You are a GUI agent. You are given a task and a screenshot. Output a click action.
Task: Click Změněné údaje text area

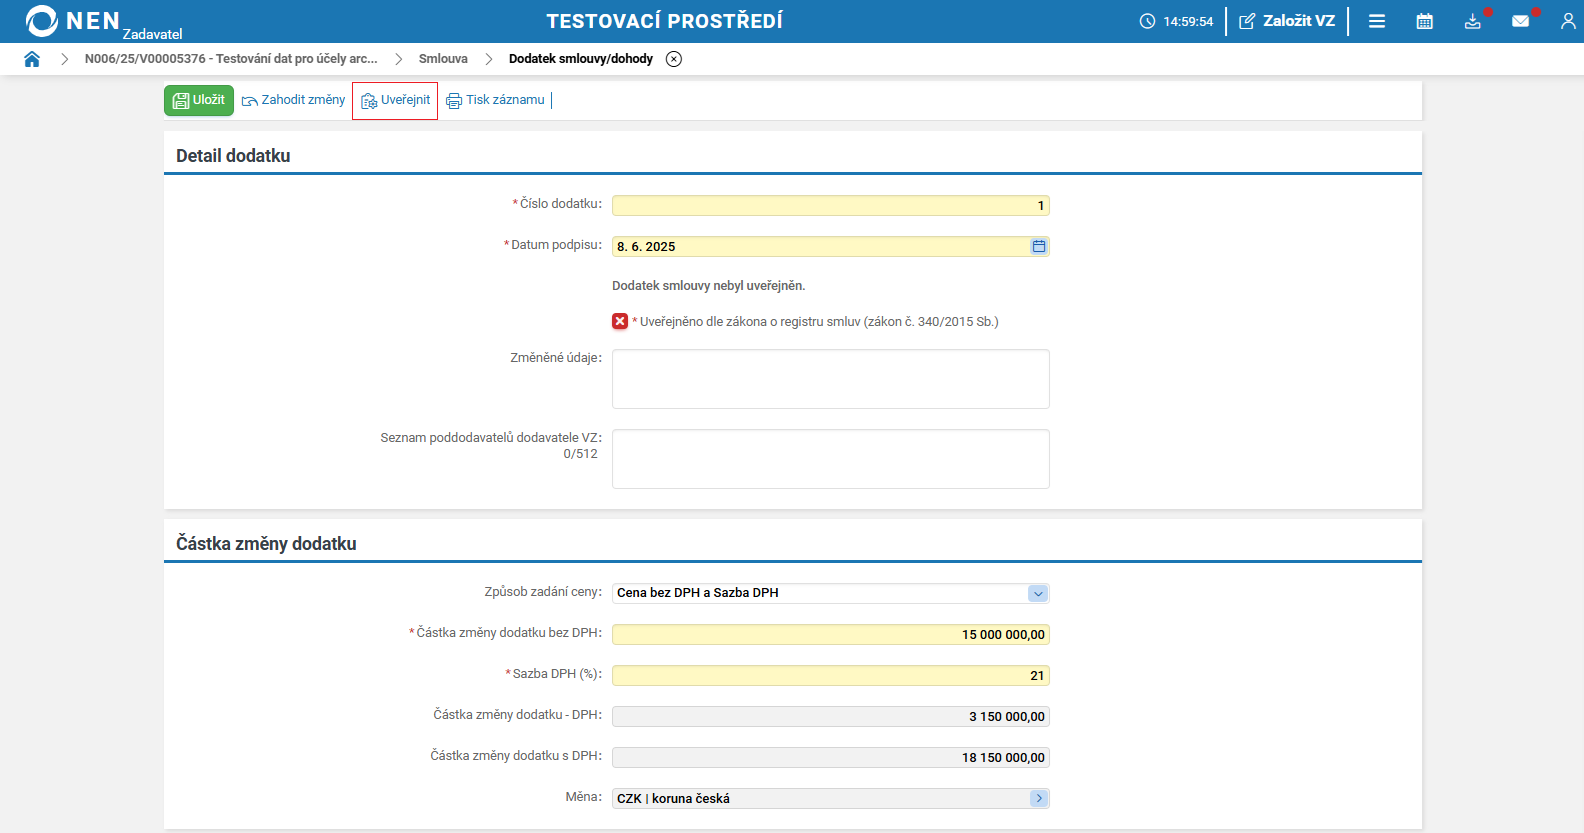[x=831, y=379]
